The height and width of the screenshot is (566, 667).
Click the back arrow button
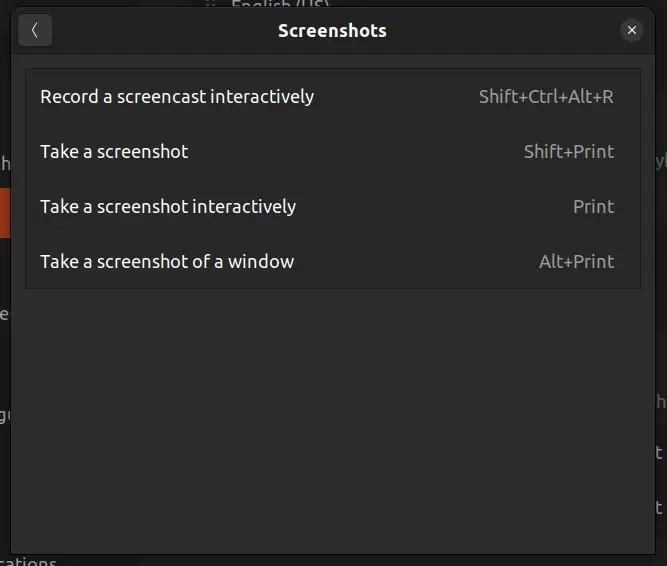pyautogui.click(x=35, y=30)
